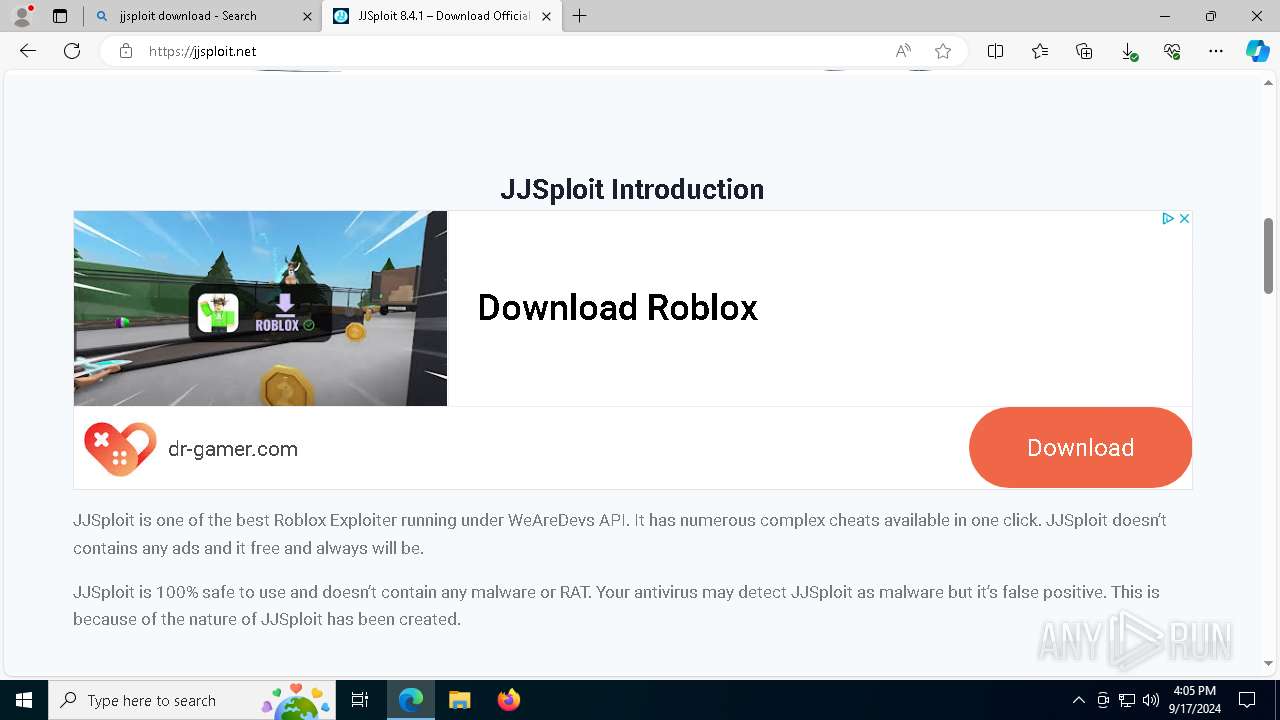
Task: Open Edge Settings and more menu
Action: coord(1216,51)
